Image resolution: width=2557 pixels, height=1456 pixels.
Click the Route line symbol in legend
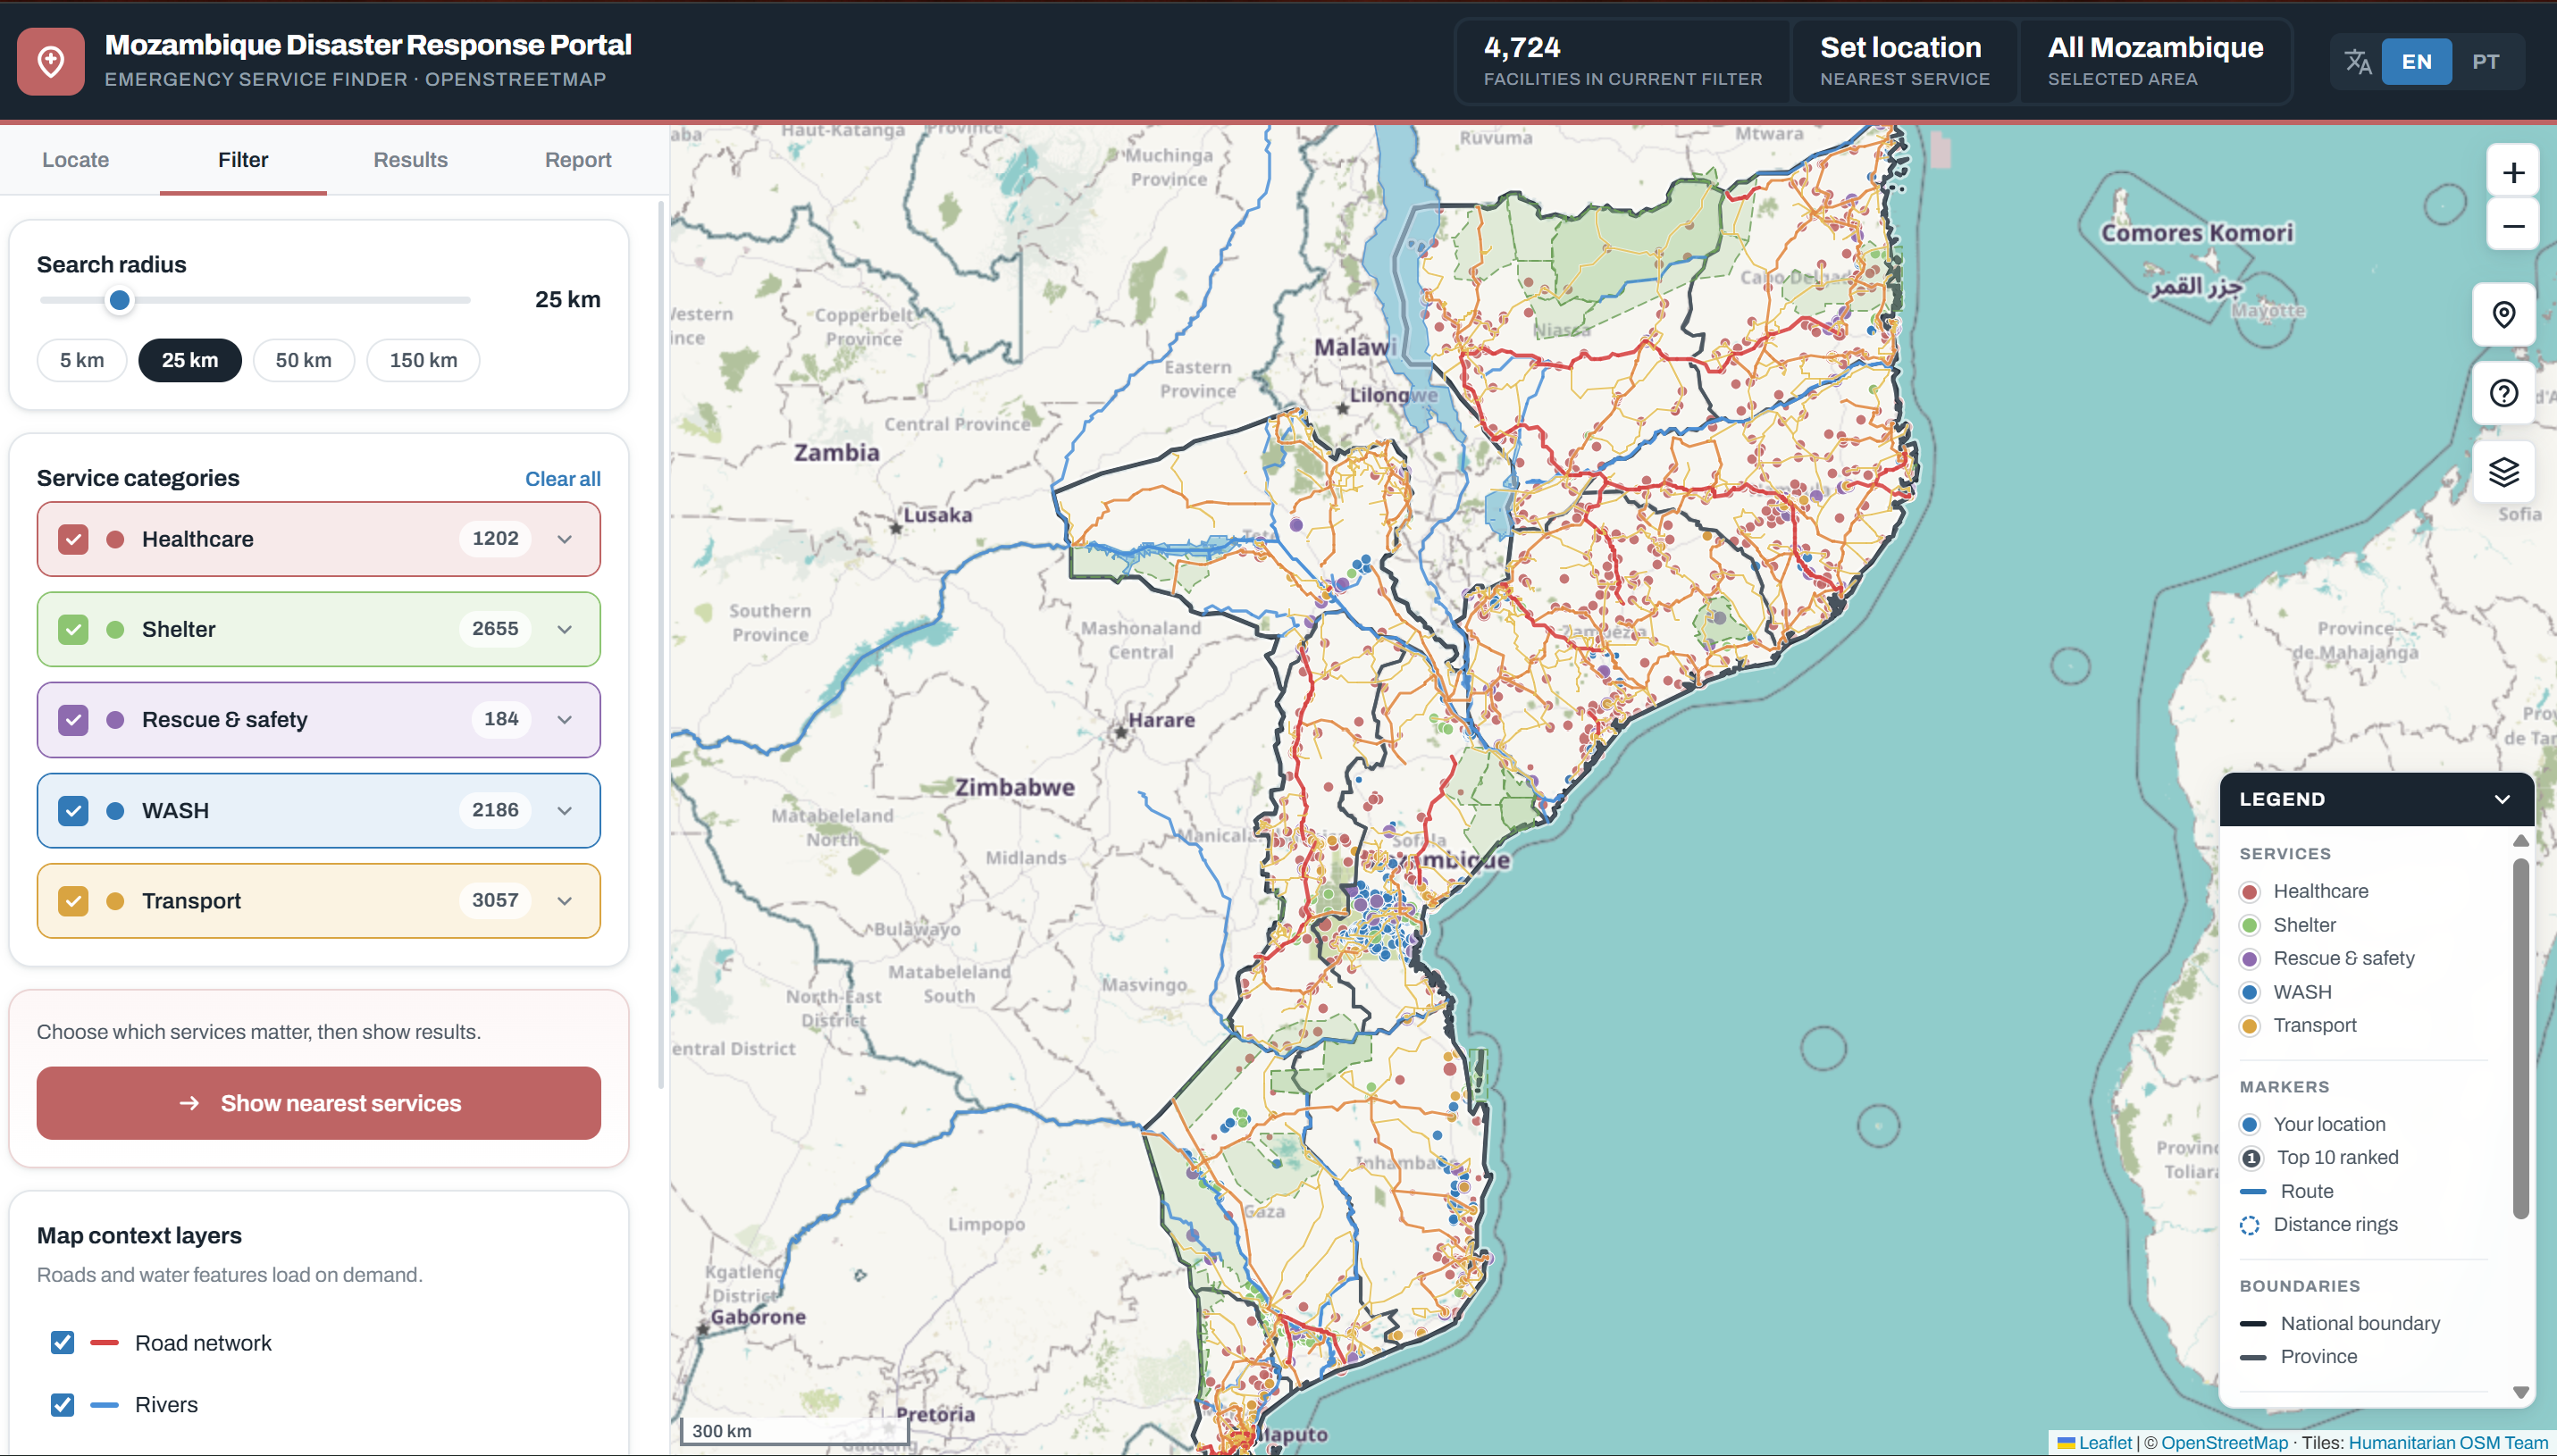[x=2253, y=1192]
